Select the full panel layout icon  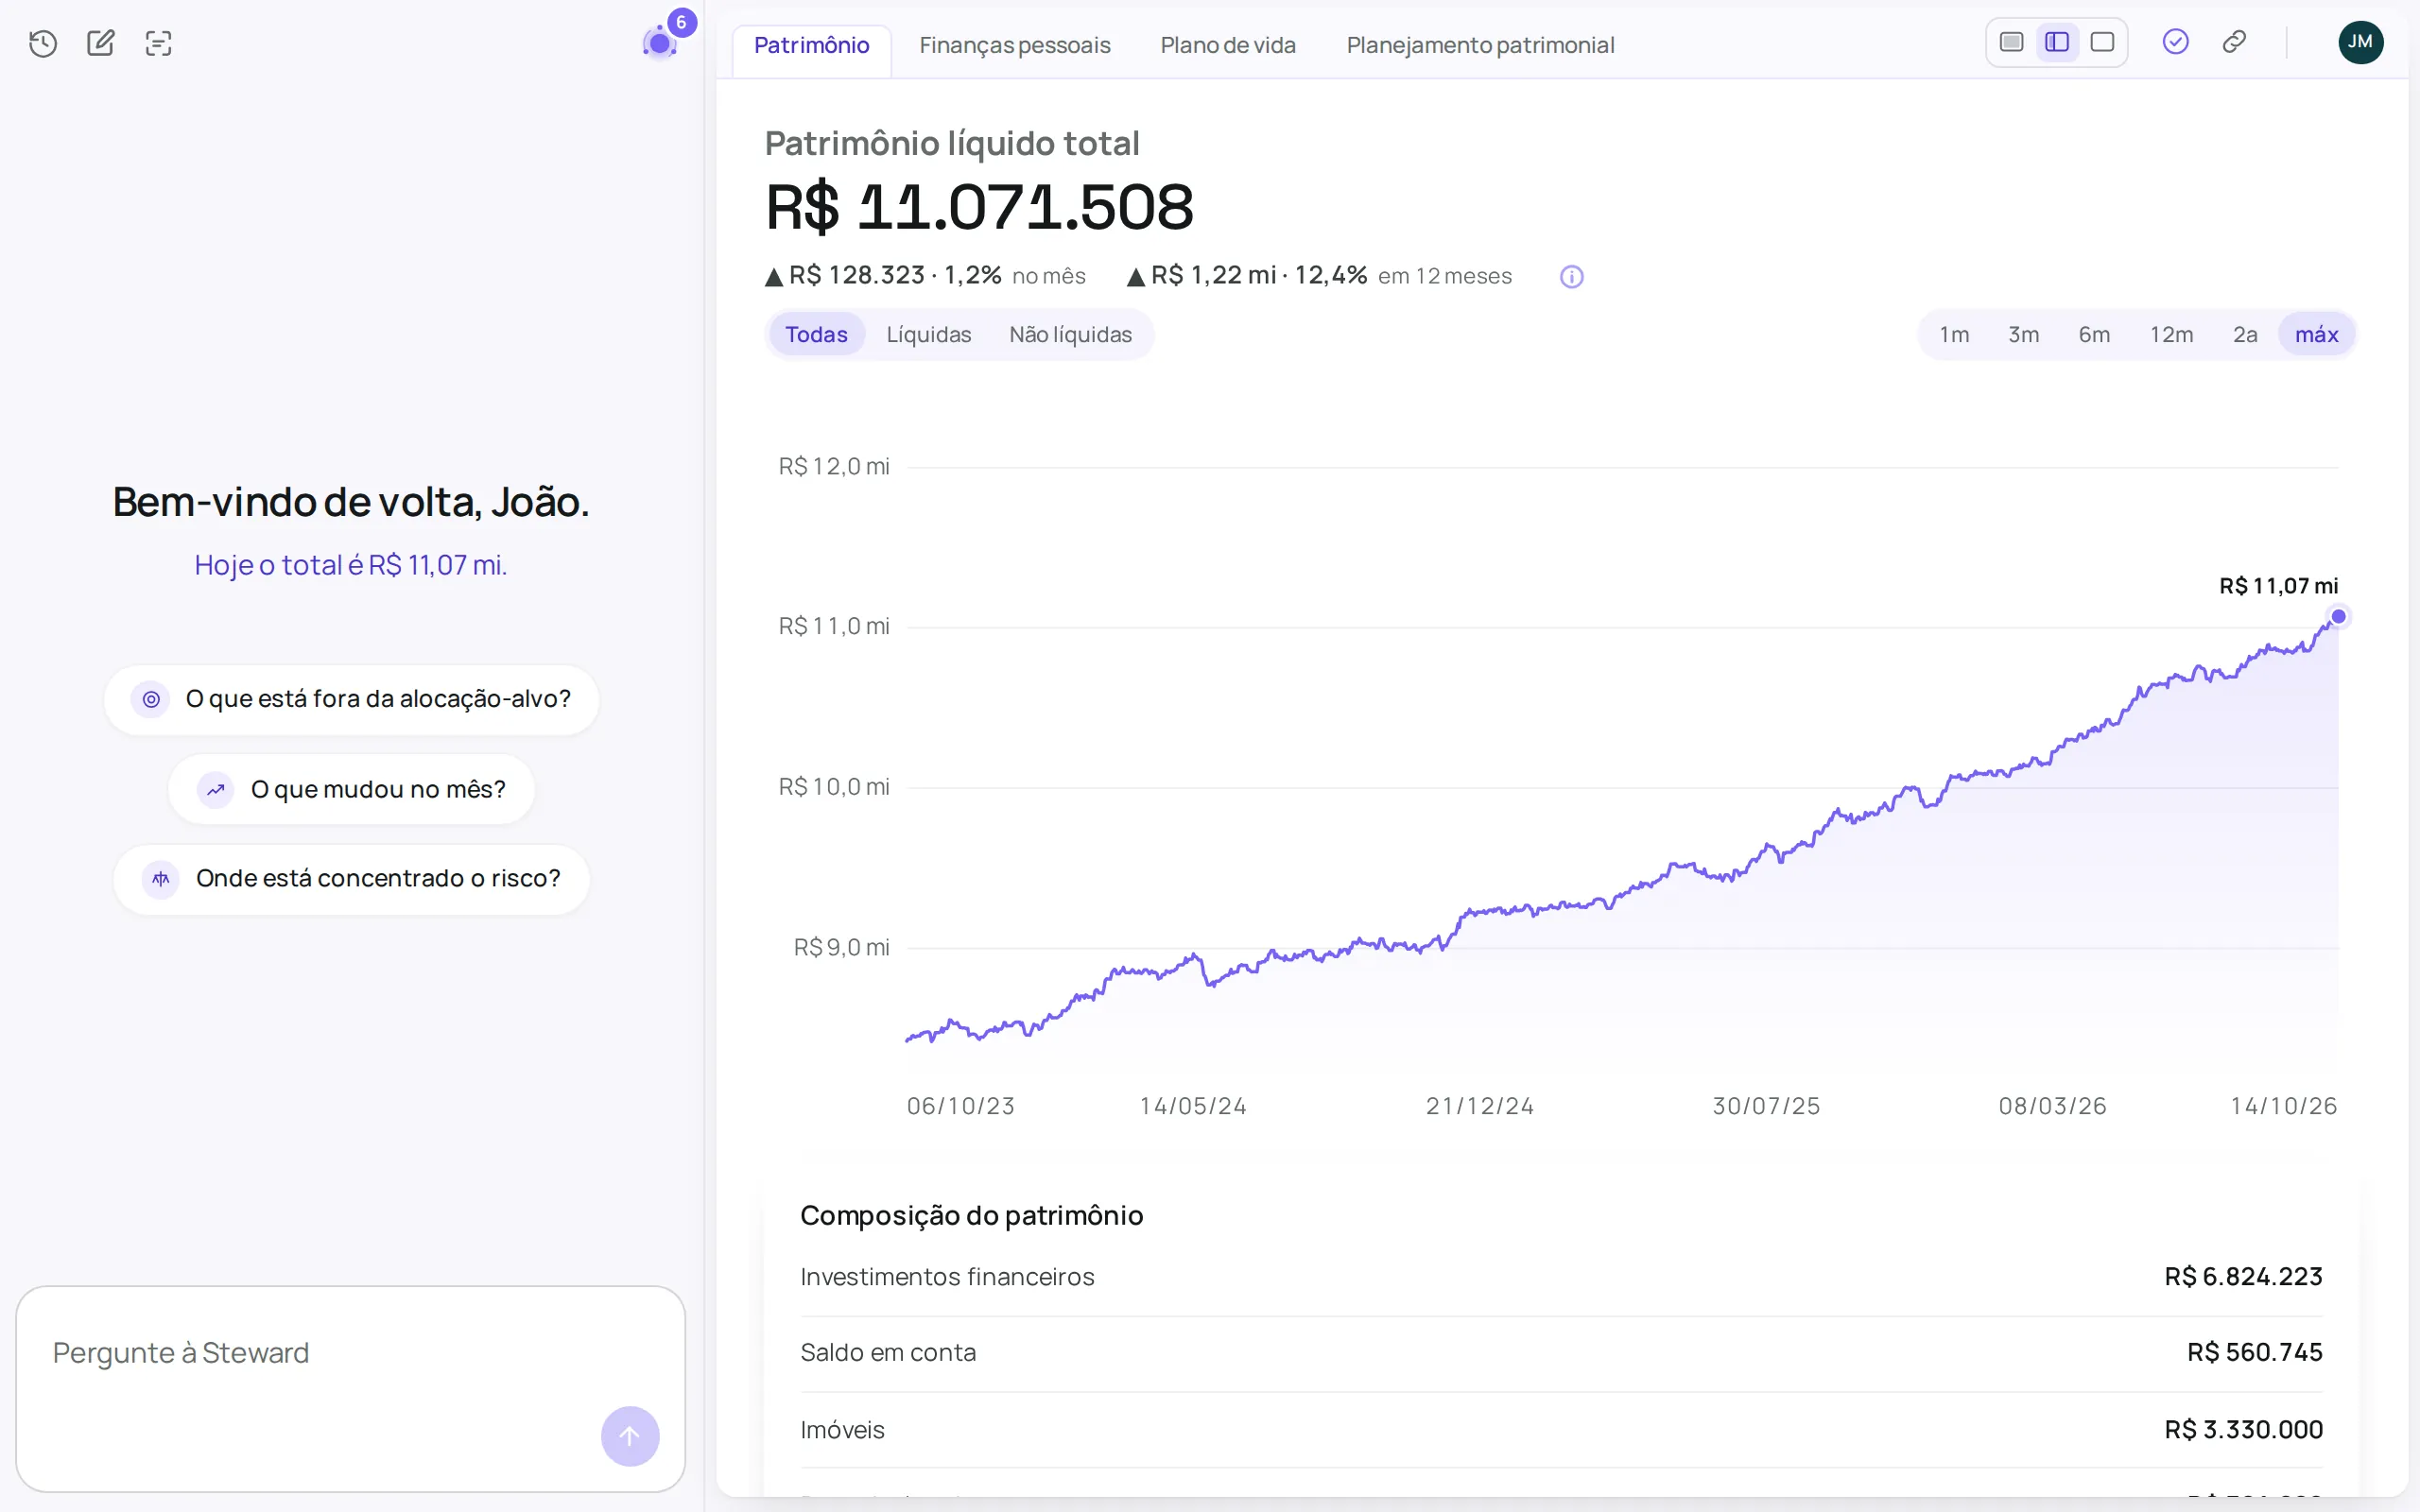click(x=2102, y=42)
